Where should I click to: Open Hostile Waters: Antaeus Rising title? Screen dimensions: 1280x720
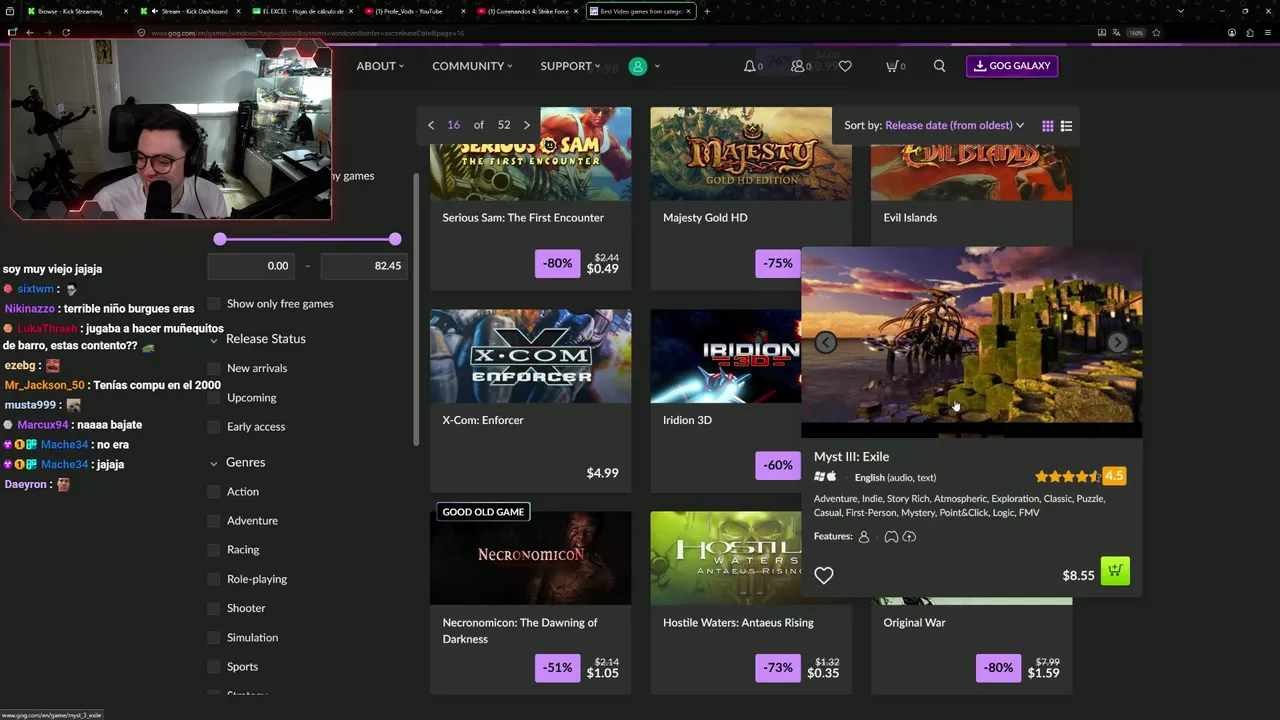pyautogui.click(x=738, y=623)
